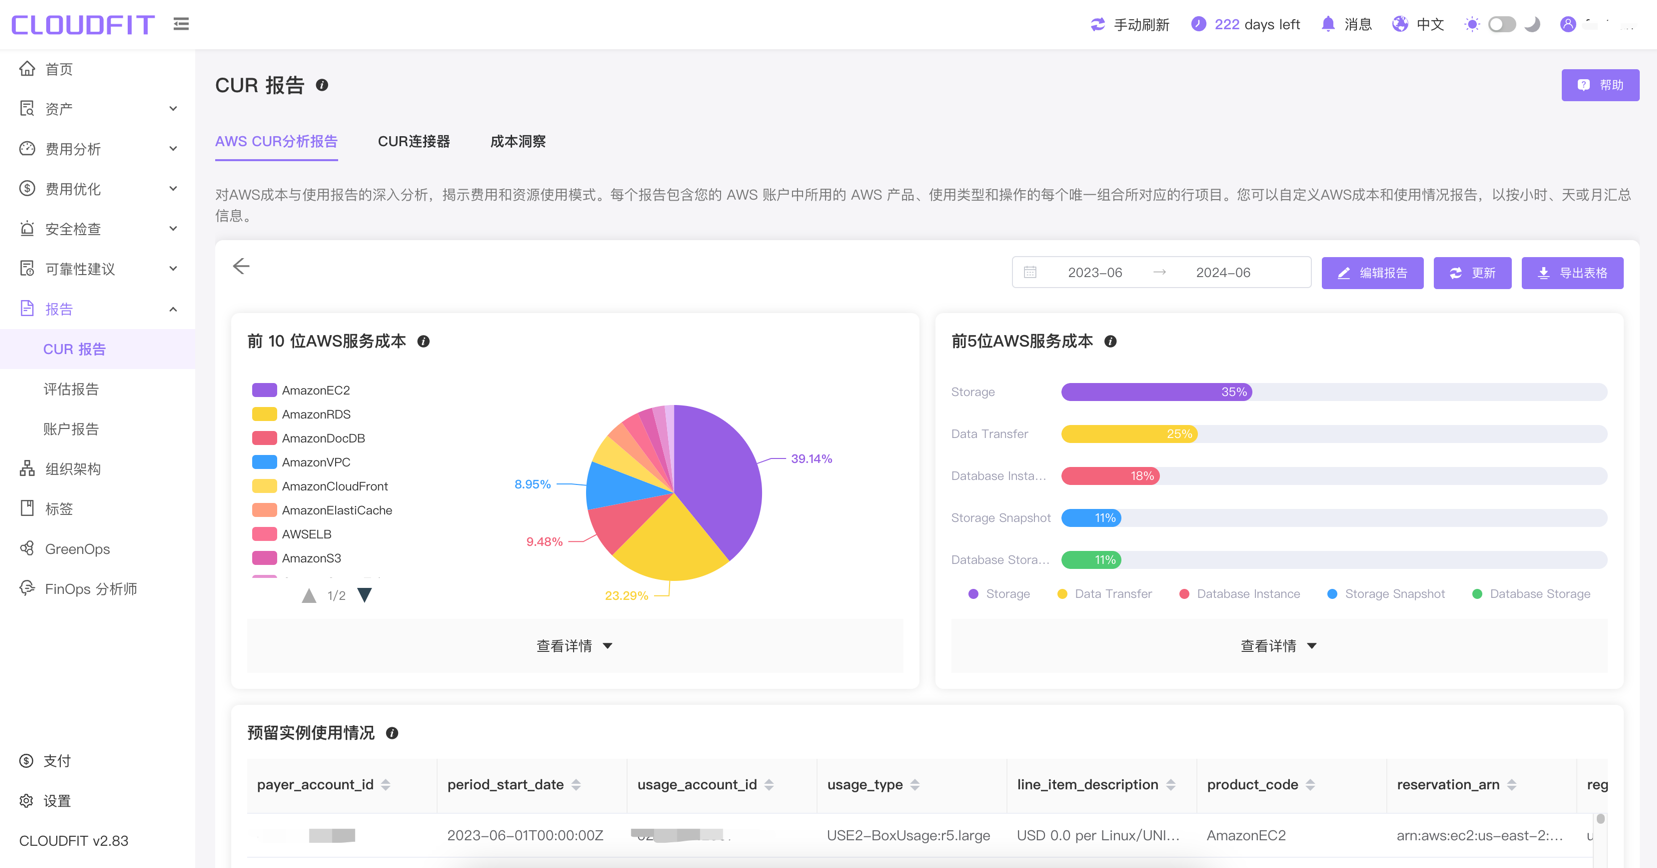Click 导出表格 export button

1572,273
